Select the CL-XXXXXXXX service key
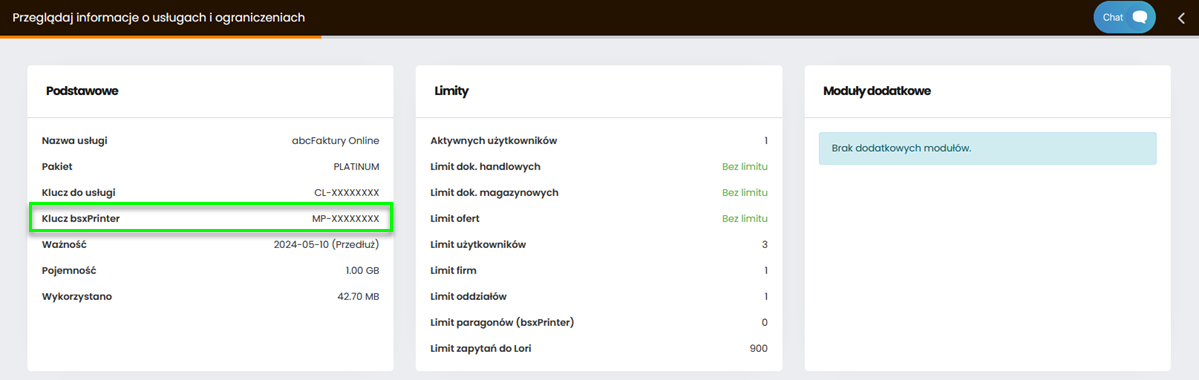 [347, 193]
